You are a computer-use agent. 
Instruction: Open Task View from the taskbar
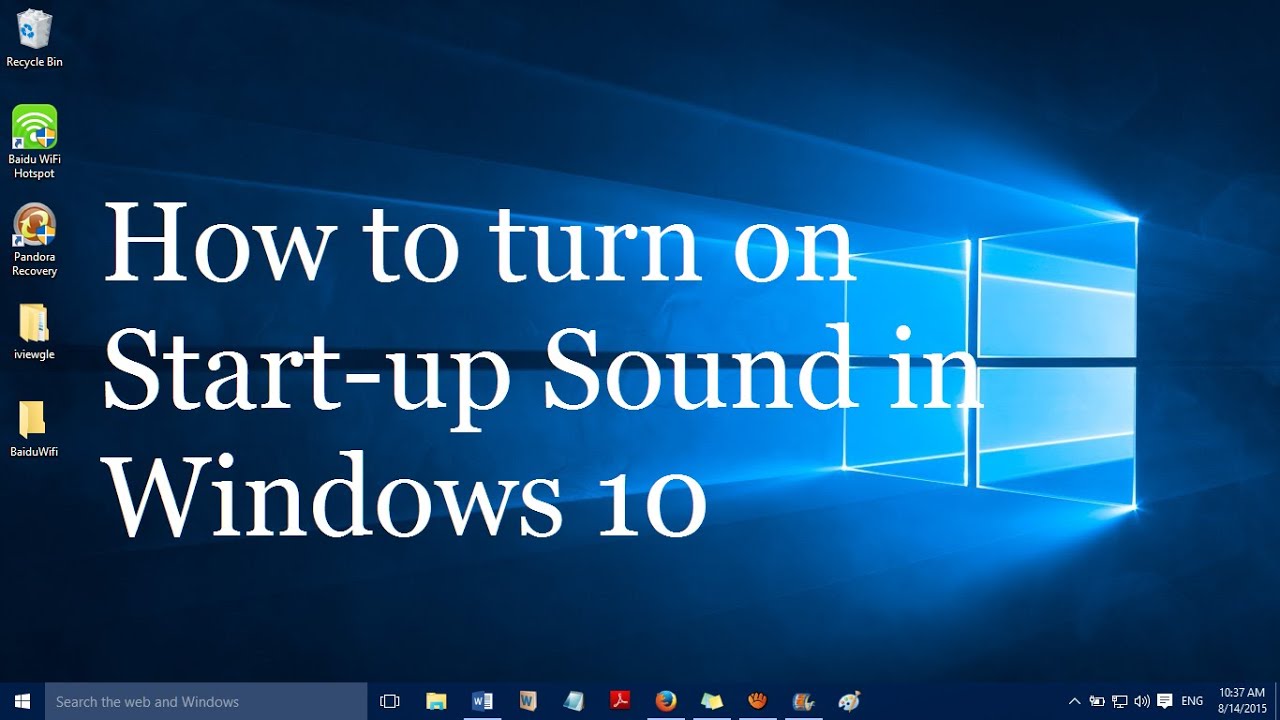pyautogui.click(x=390, y=701)
